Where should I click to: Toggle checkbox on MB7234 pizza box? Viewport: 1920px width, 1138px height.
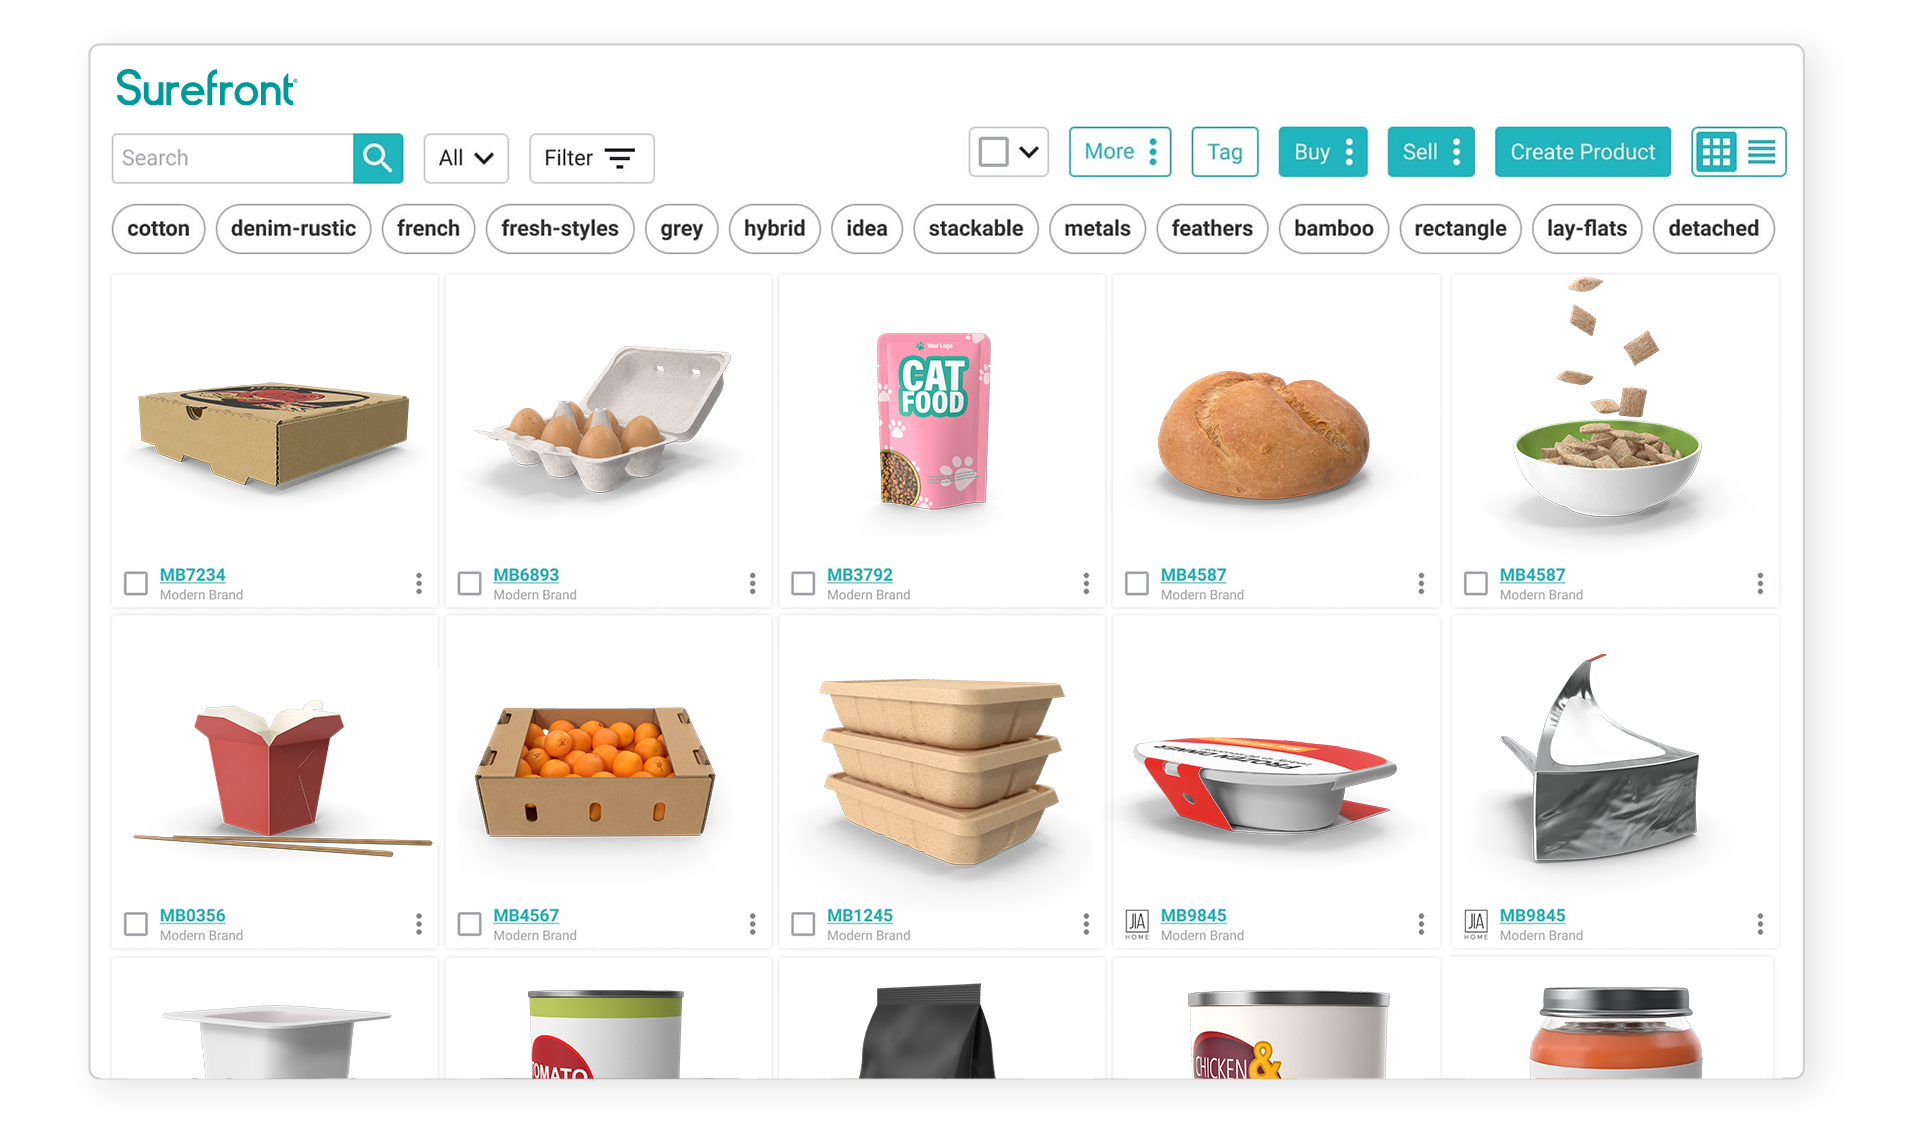pyautogui.click(x=135, y=580)
